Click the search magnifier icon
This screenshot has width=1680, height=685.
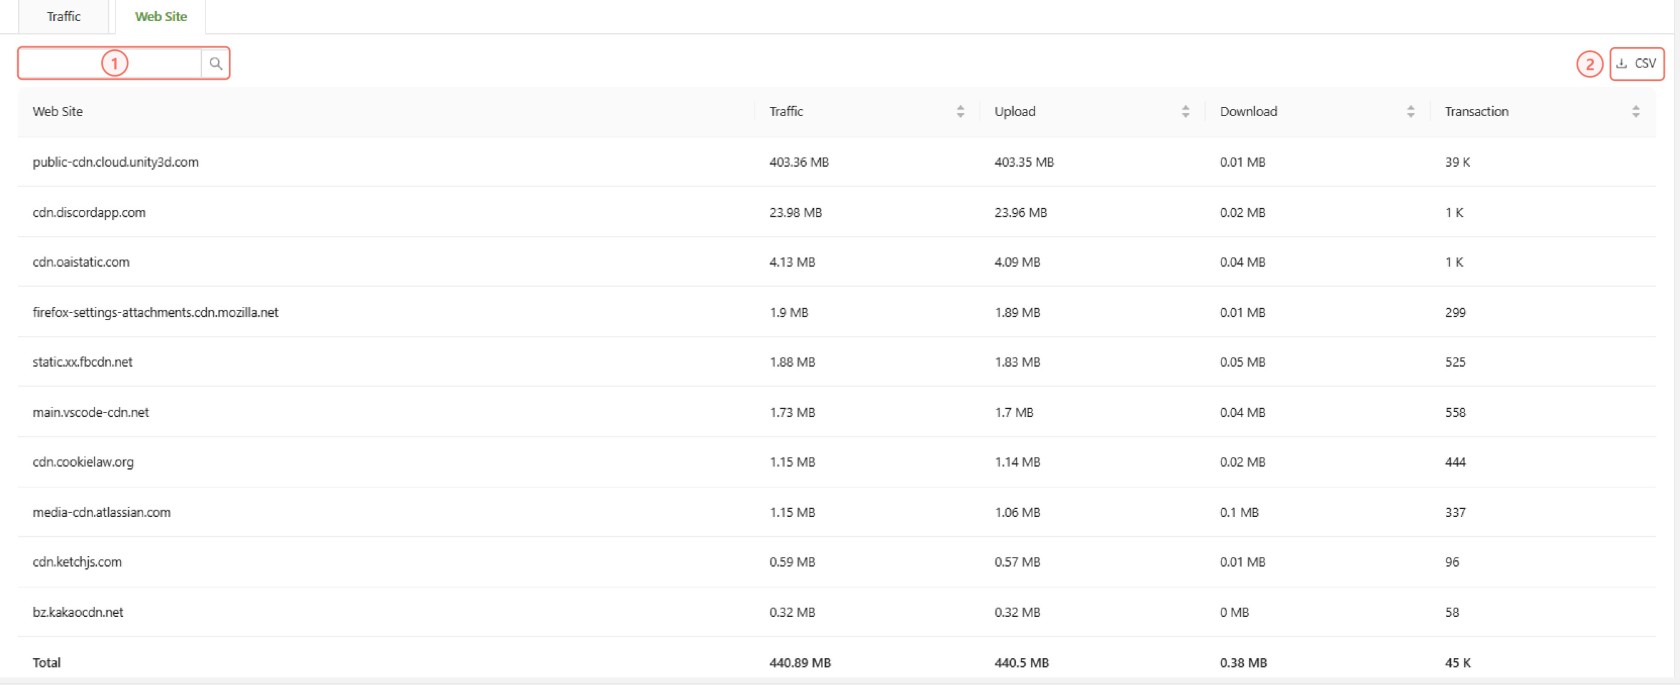coord(215,63)
